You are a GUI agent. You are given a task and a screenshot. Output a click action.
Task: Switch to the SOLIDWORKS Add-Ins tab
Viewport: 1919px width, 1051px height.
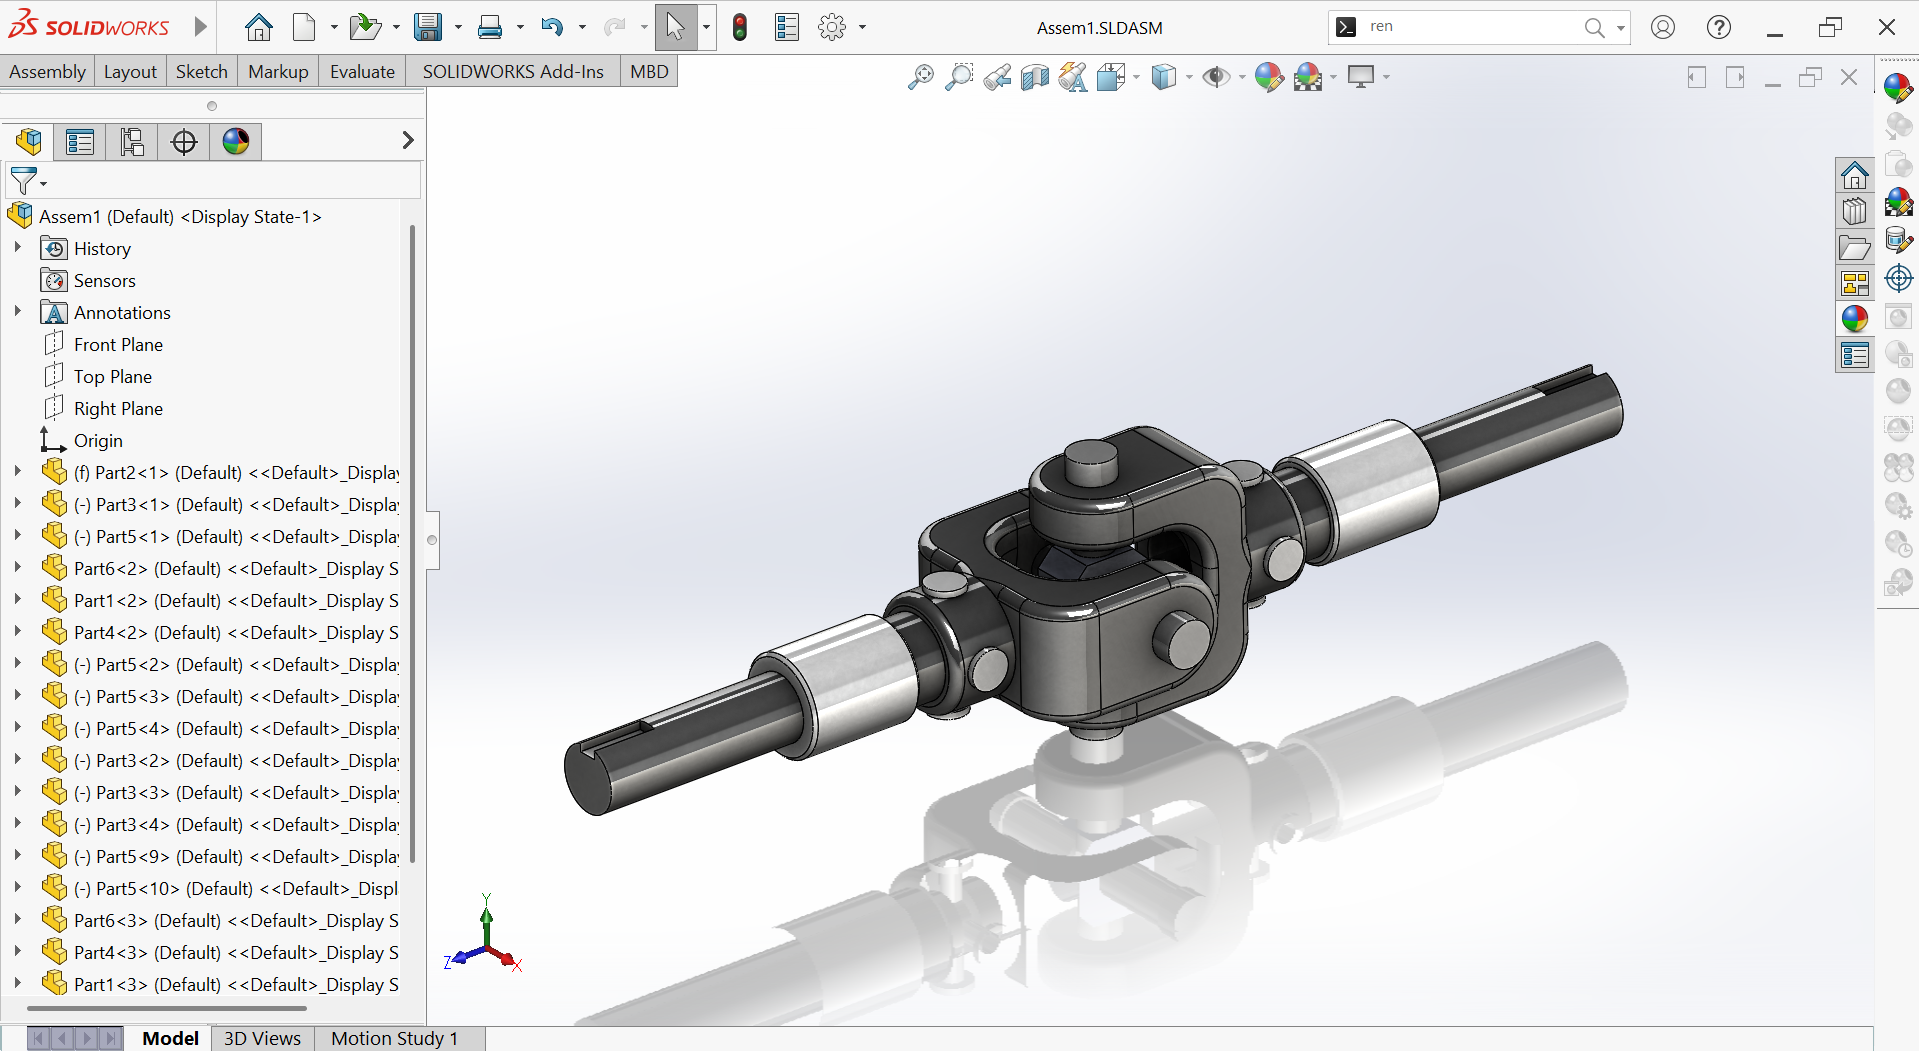click(x=513, y=72)
